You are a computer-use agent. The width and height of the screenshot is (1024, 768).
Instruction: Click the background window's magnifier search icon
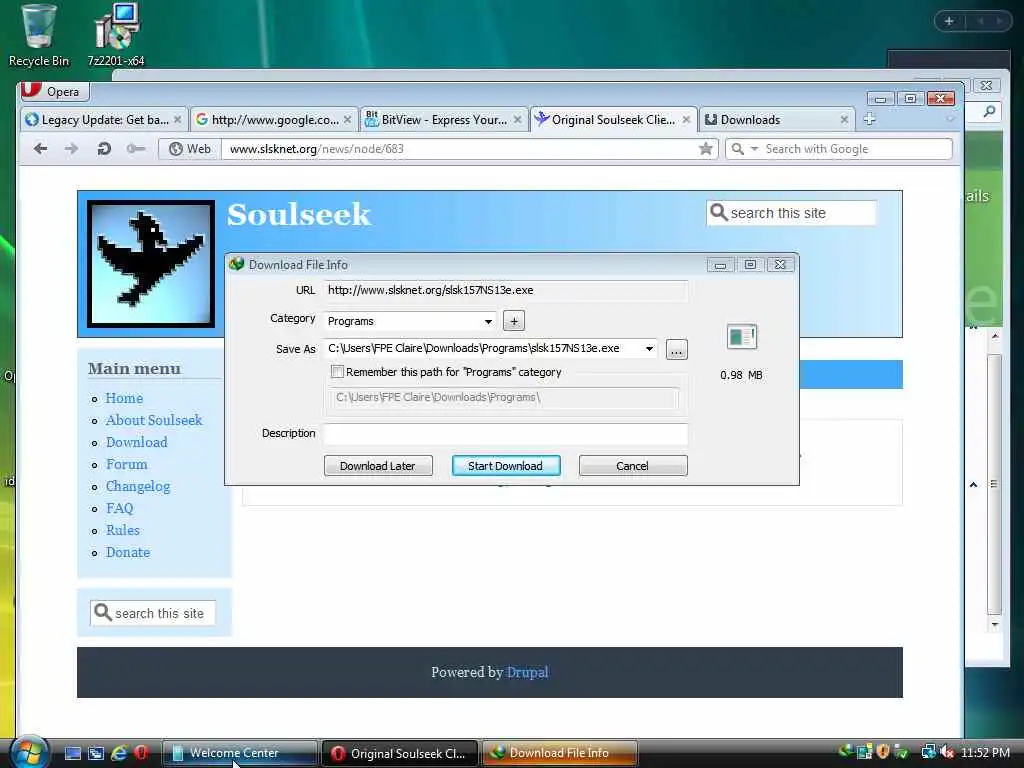pyautogui.click(x=989, y=112)
